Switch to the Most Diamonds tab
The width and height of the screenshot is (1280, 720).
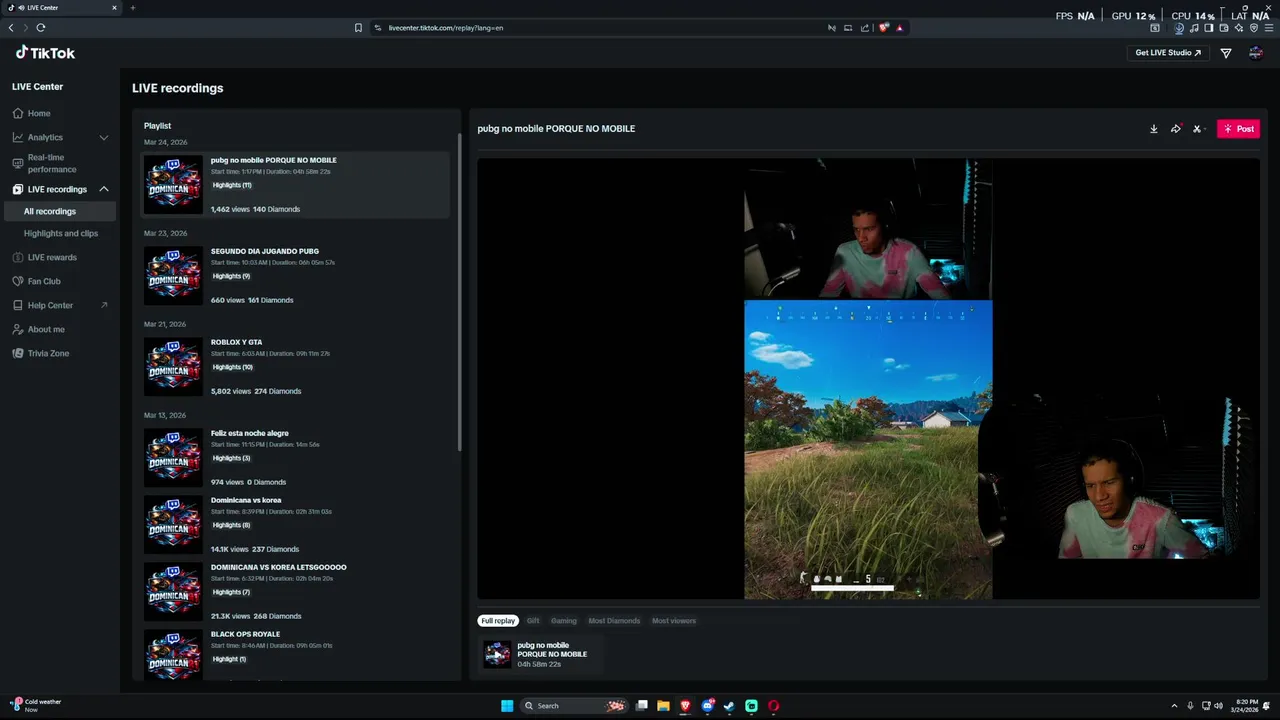[614, 621]
